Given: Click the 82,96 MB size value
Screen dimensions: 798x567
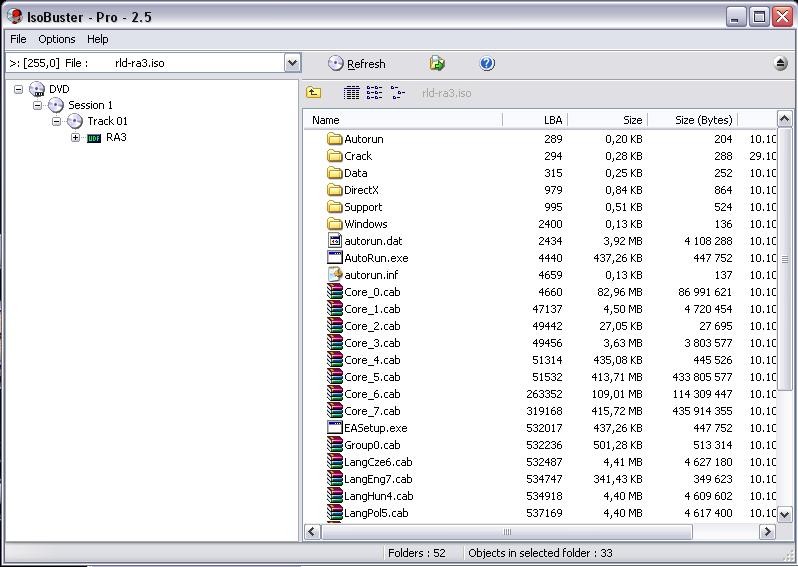Looking at the screenshot, I should [x=620, y=292].
